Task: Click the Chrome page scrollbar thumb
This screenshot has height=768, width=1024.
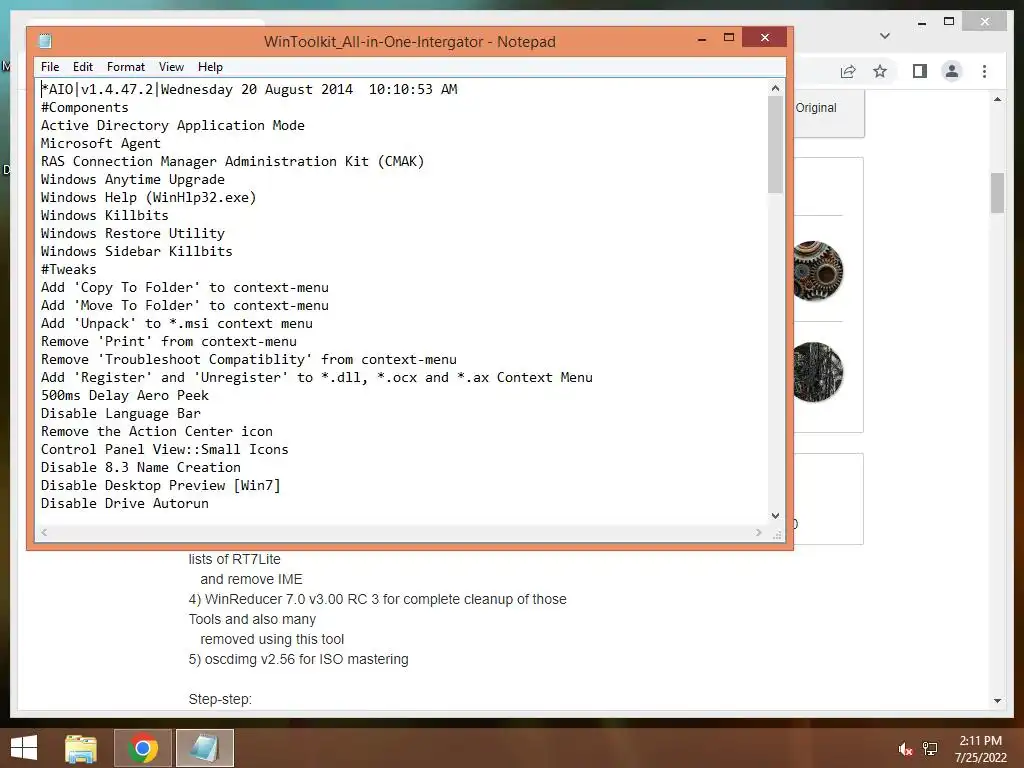Action: pos(997,193)
